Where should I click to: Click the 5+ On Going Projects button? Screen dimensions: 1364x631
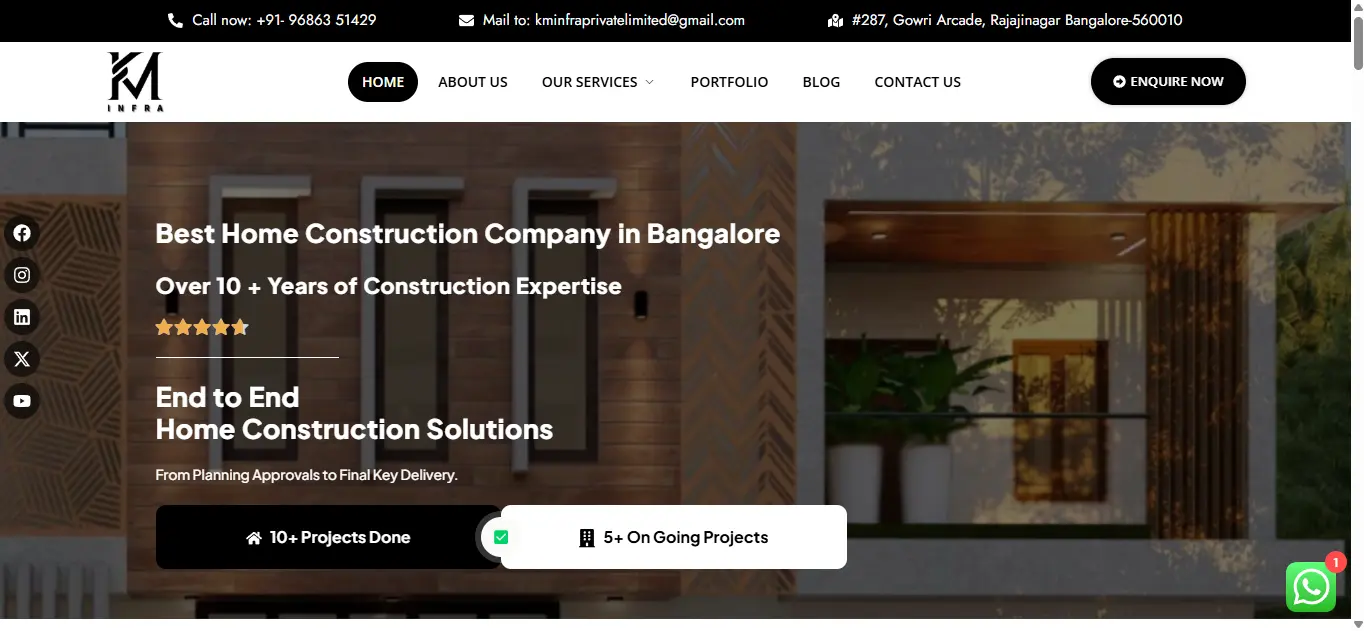click(x=674, y=537)
